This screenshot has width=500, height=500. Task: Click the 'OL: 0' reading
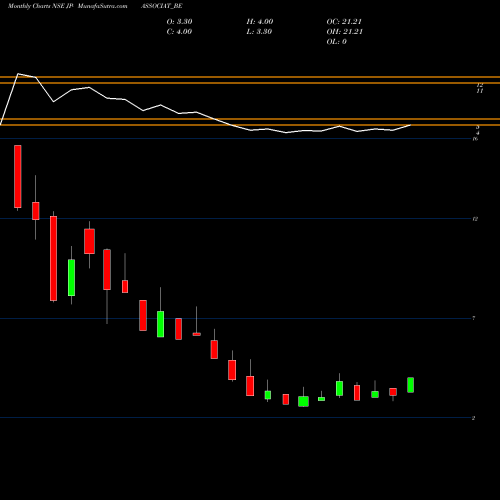[x=336, y=42]
